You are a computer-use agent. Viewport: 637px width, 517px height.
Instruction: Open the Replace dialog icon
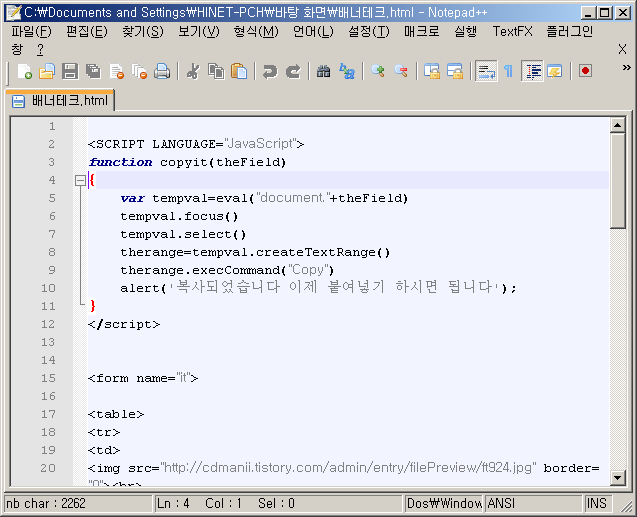click(x=347, y=71)
